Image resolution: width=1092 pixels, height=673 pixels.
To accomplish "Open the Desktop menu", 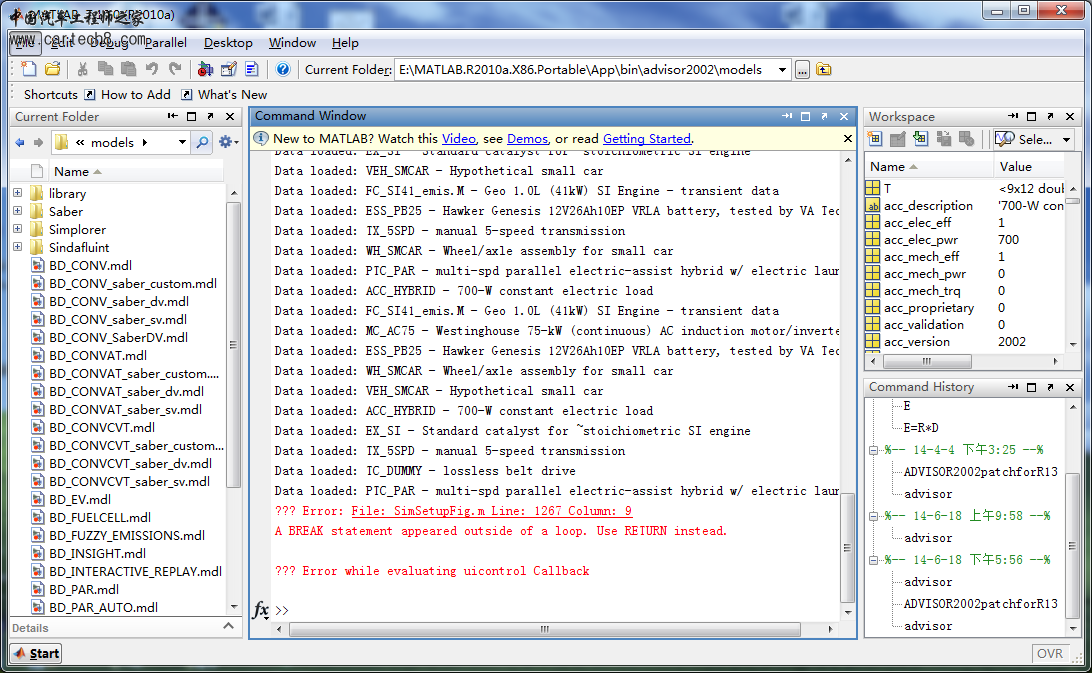I will pos(228,42).
